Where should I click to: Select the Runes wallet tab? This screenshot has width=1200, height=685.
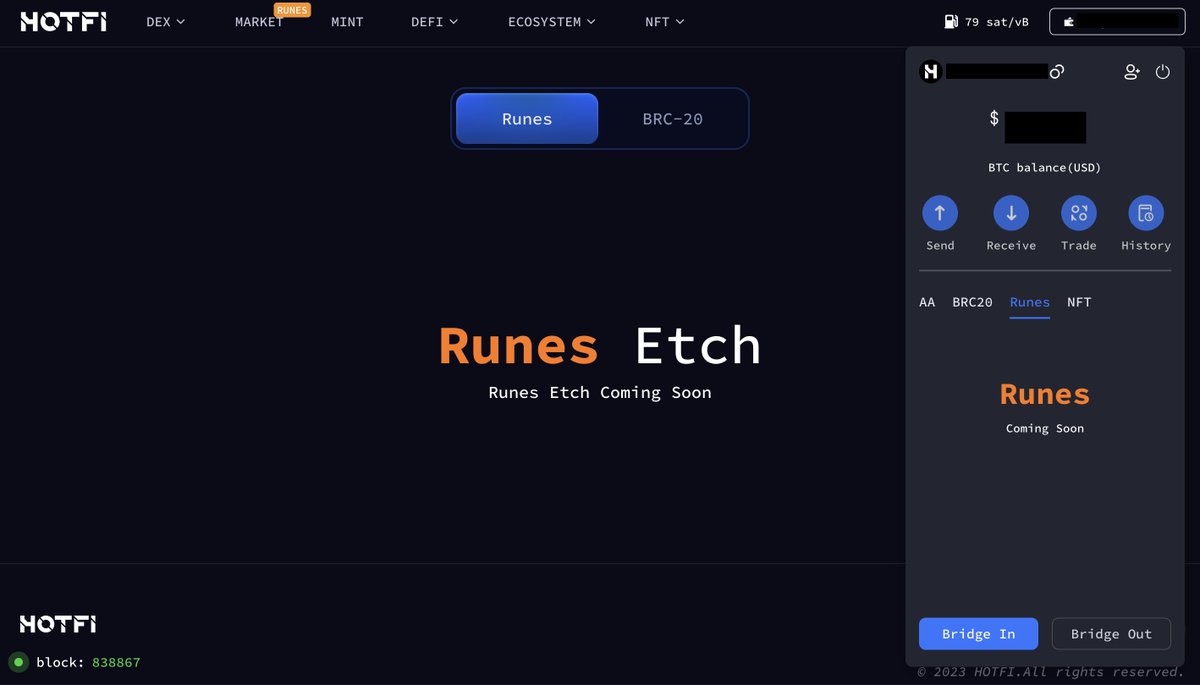(x=1030, y=302)
